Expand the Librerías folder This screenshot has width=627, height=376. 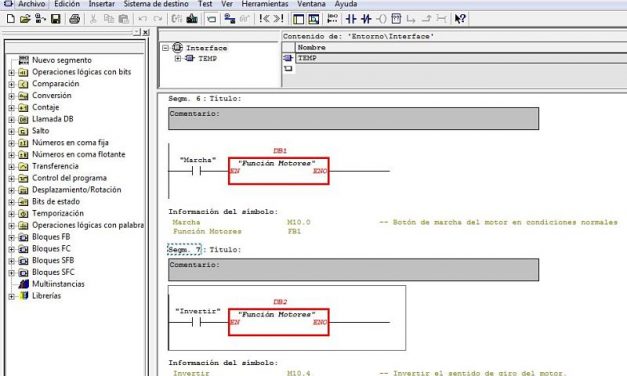tap(12, 296)
